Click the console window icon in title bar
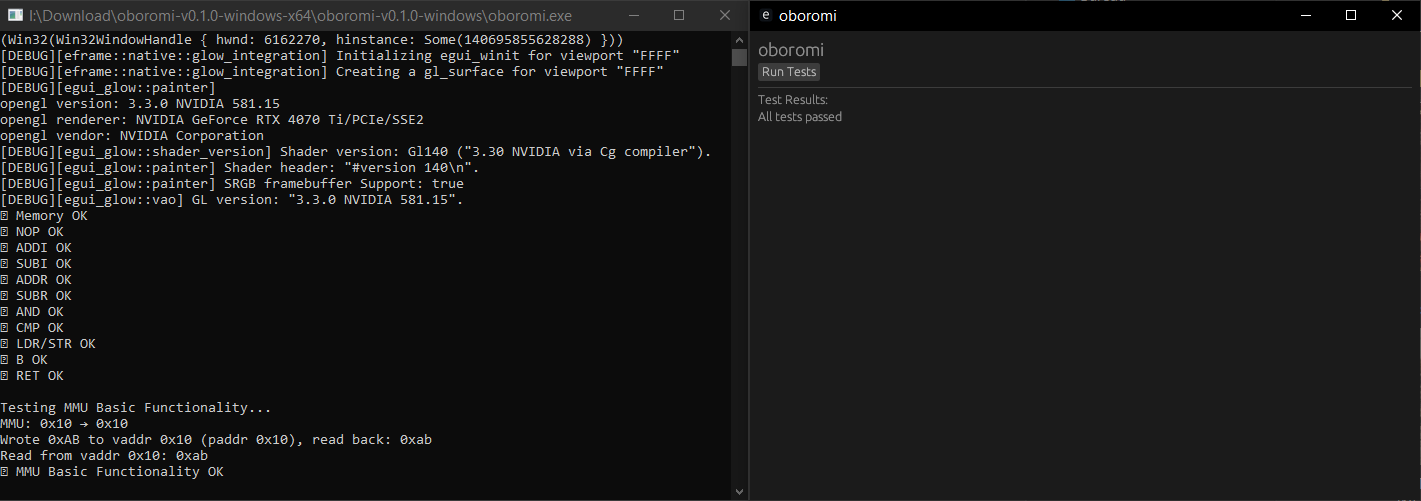Viewport: 1421px width, 501px height. point(14,15)
